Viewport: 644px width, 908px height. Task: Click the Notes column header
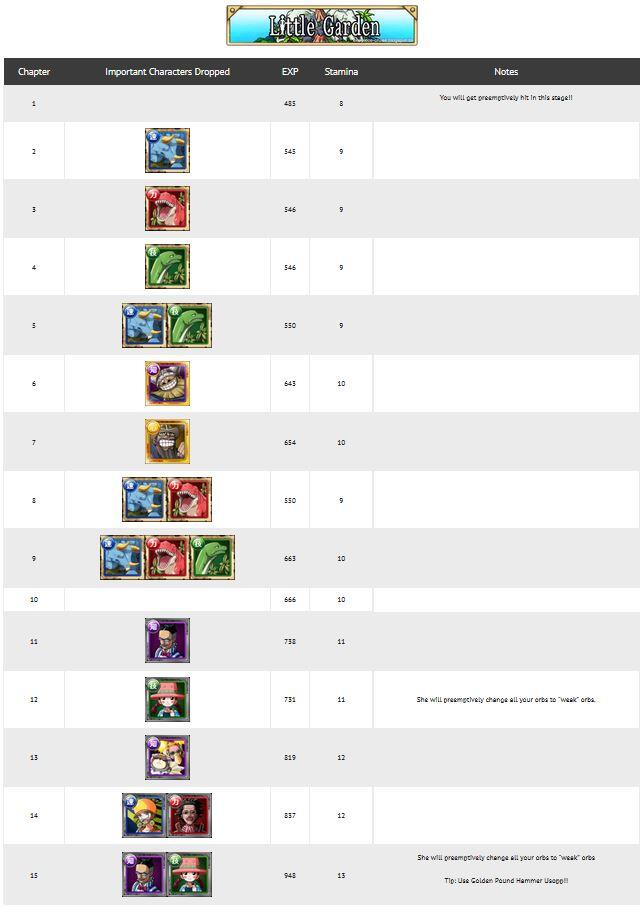[506, 72]
